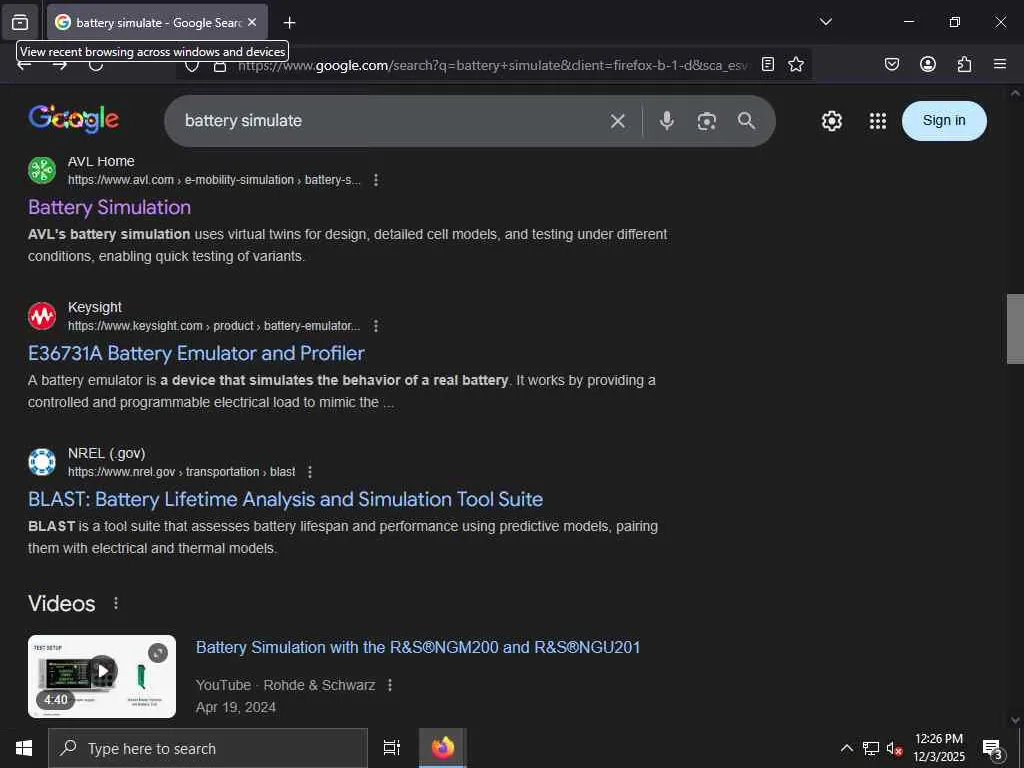Click the Sign in button
Image resolution: width=1024 pixels, height=768 pixels.
pyautogui.click(x=944, y=121)
